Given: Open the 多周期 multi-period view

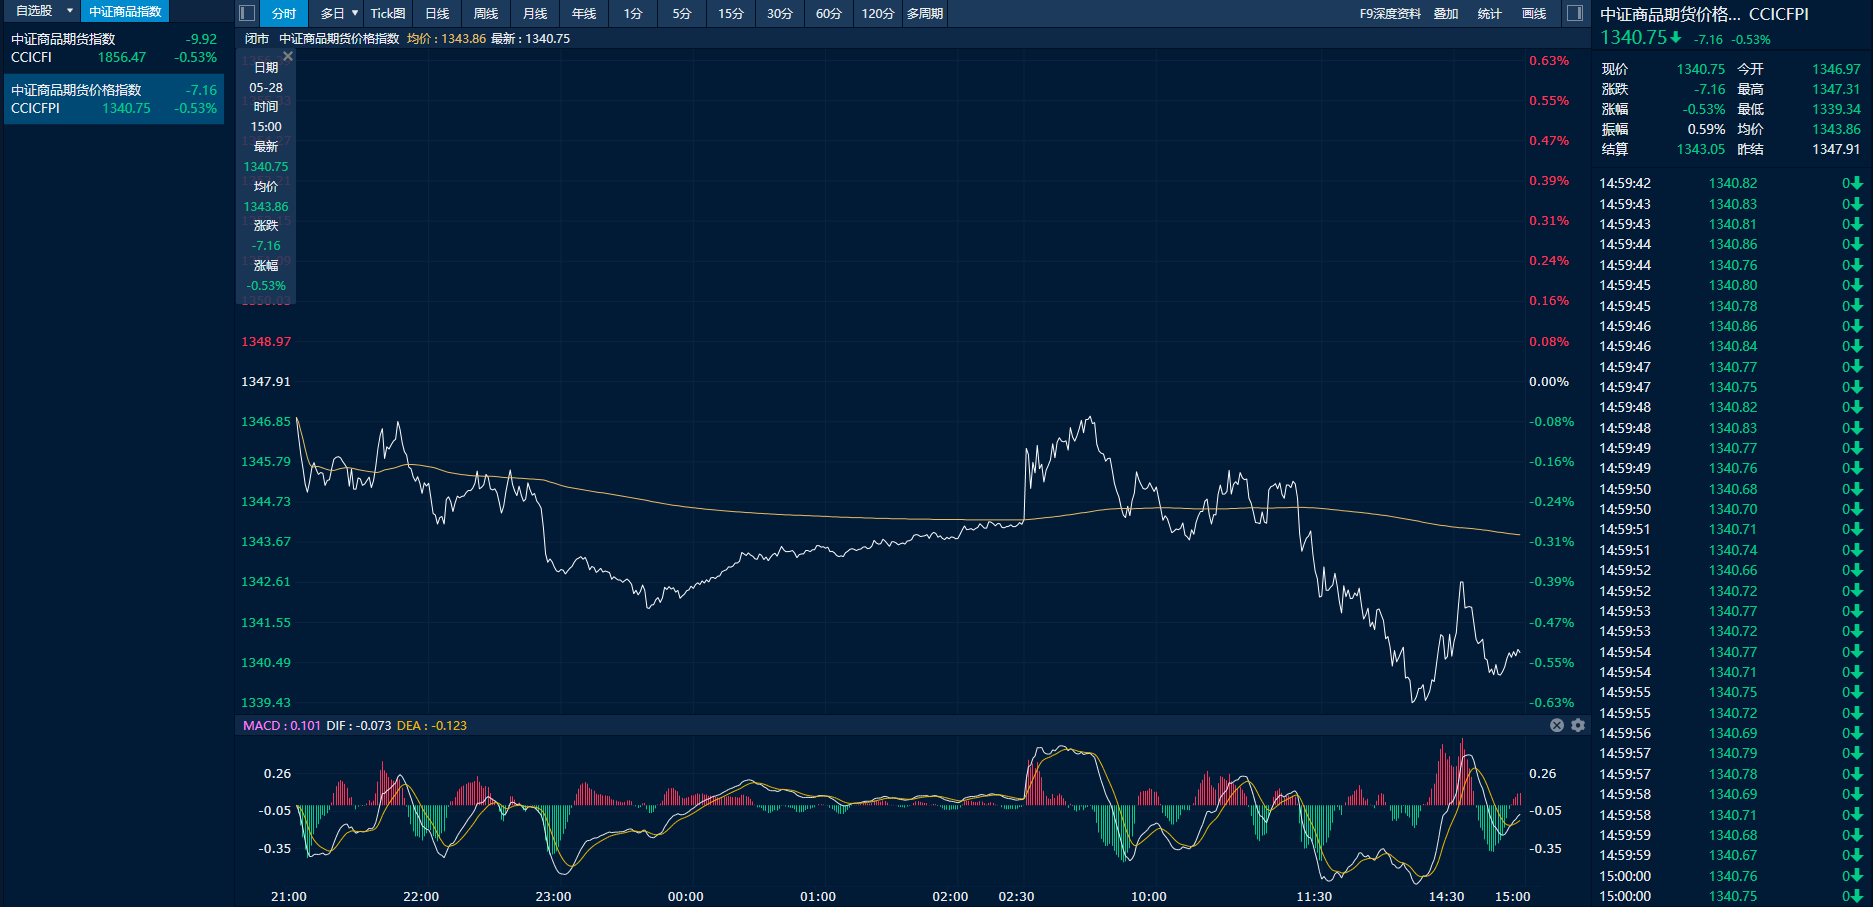Looking at the screenshot, I should (x=925, y=13).
